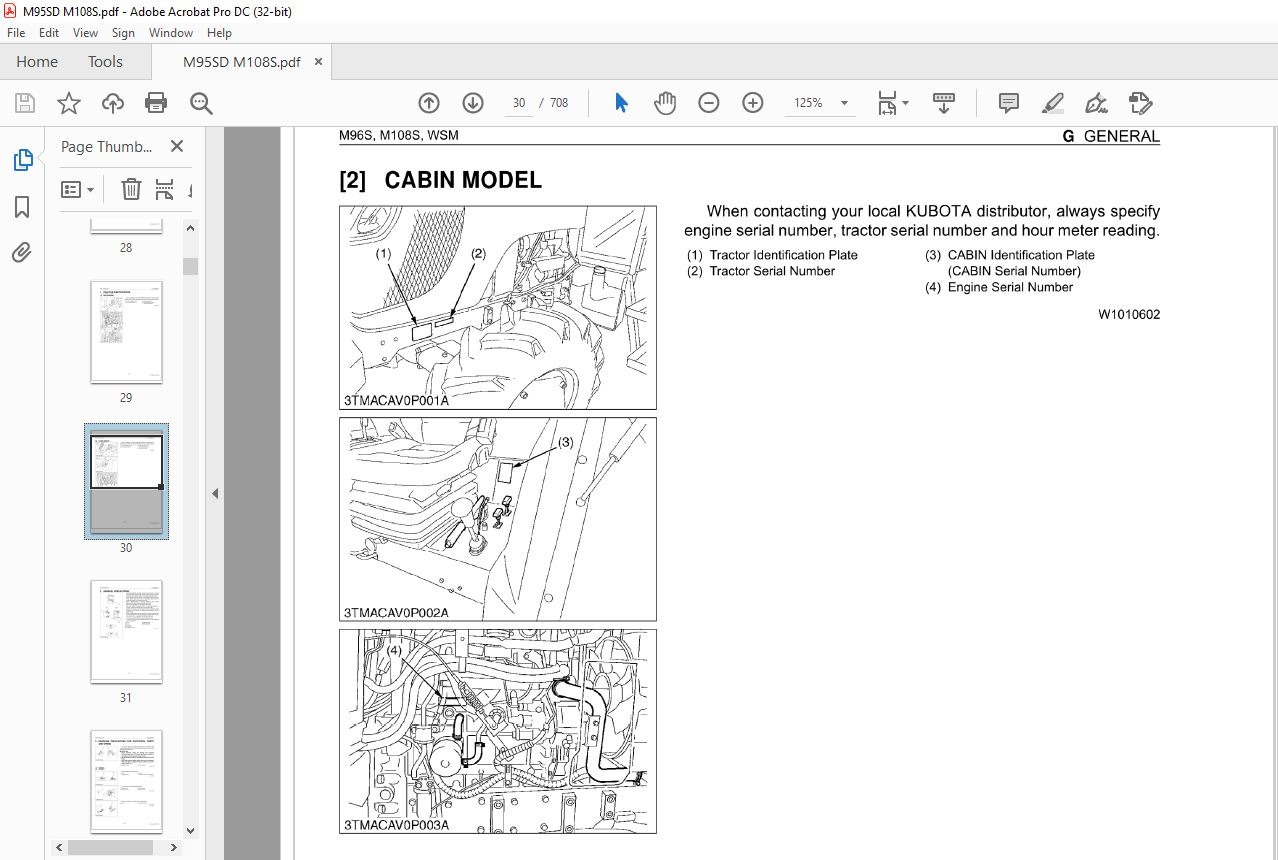
Task: Select page 29 thumbnail
Action: coord(126,332)
